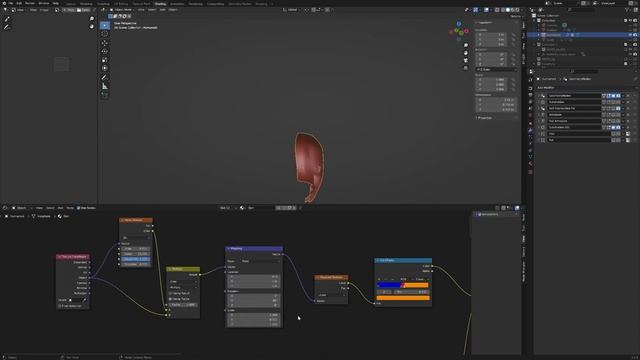Click the Options button in viewport
This screenshot has height=360, width=640.
click(x=515, y=16)
